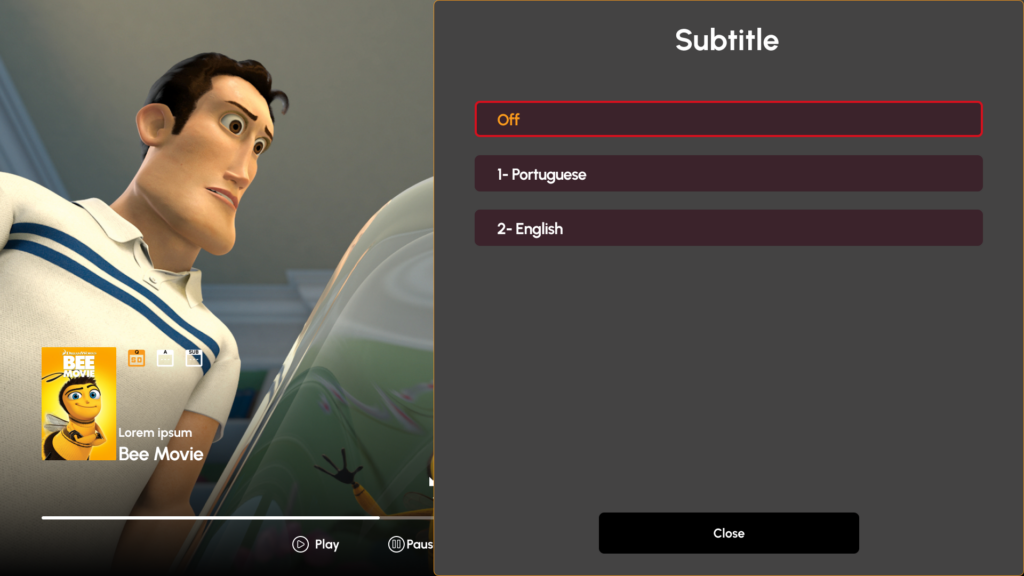The height and width of the screenshot is (576, 1024).
Task: Seek within the white played portion of progress bar
Action: coord(210,518)
